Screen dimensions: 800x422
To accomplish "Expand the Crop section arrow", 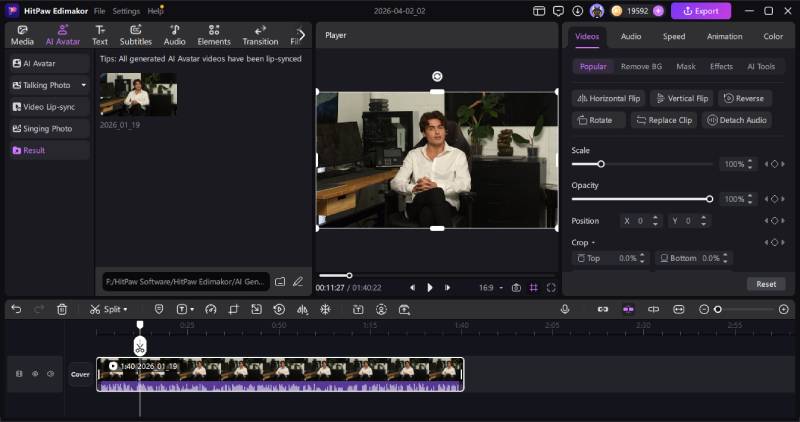I will (593, 243).
